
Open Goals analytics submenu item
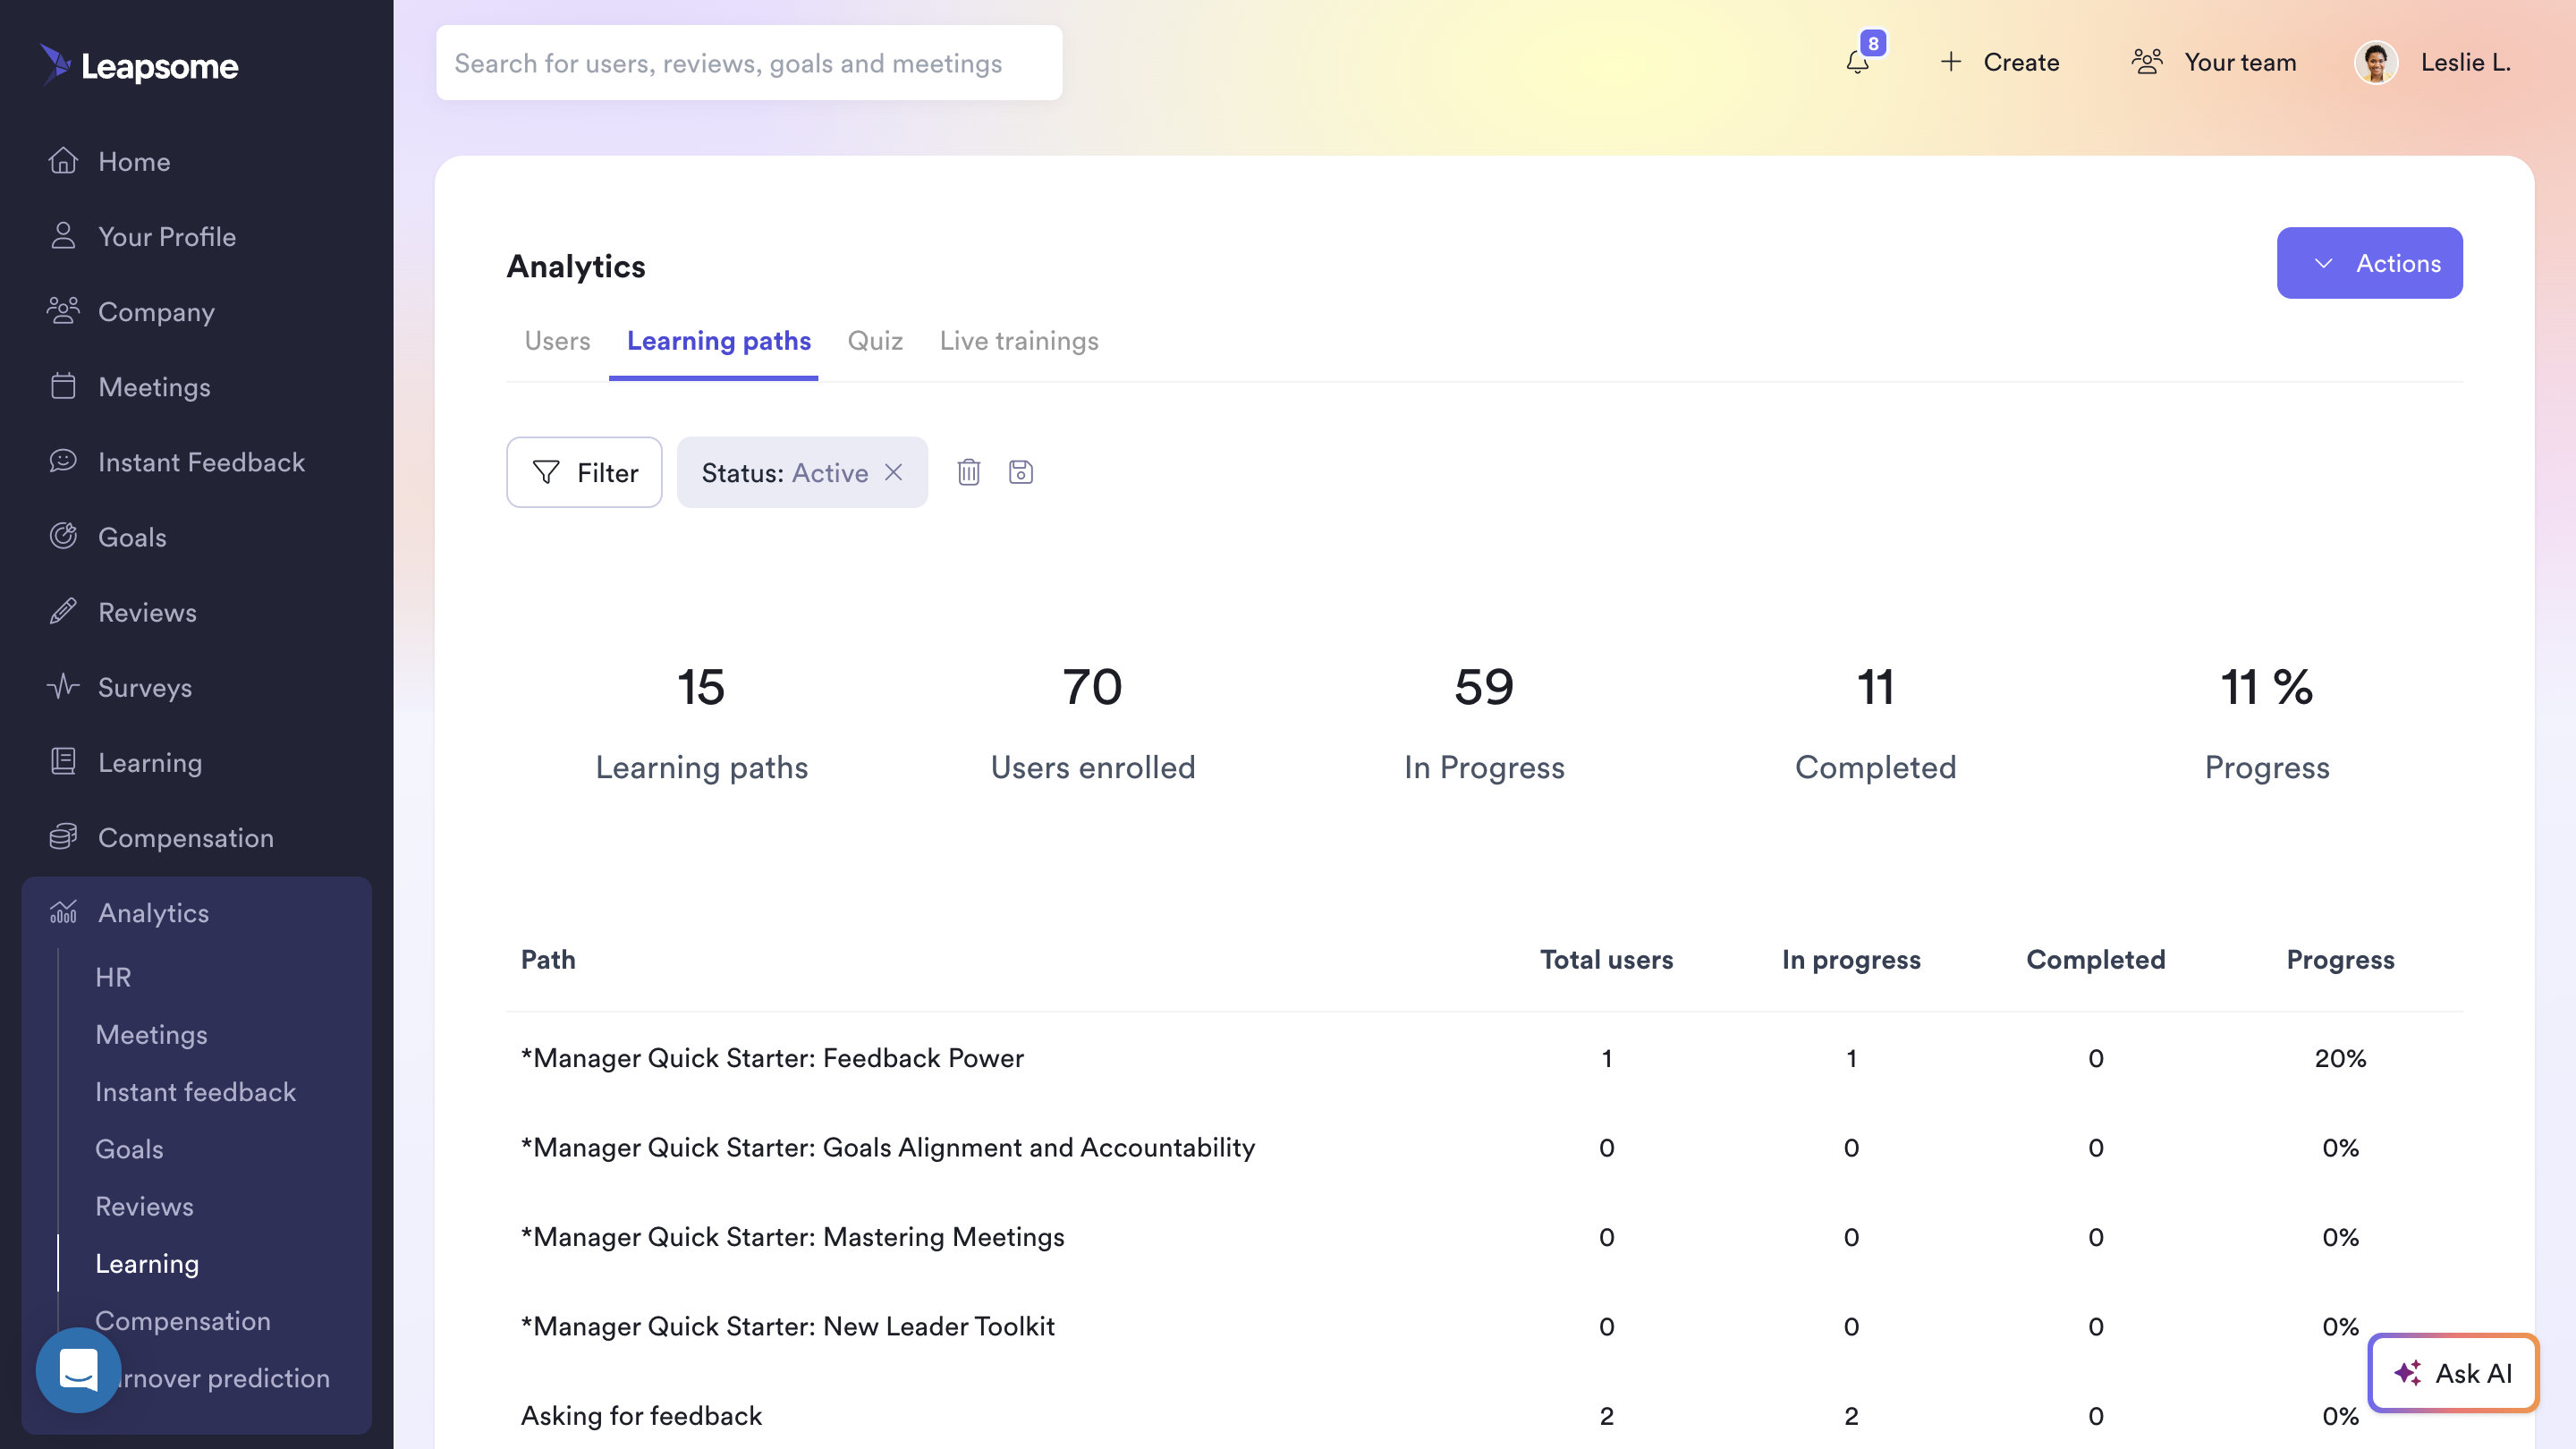(129, 1149)
